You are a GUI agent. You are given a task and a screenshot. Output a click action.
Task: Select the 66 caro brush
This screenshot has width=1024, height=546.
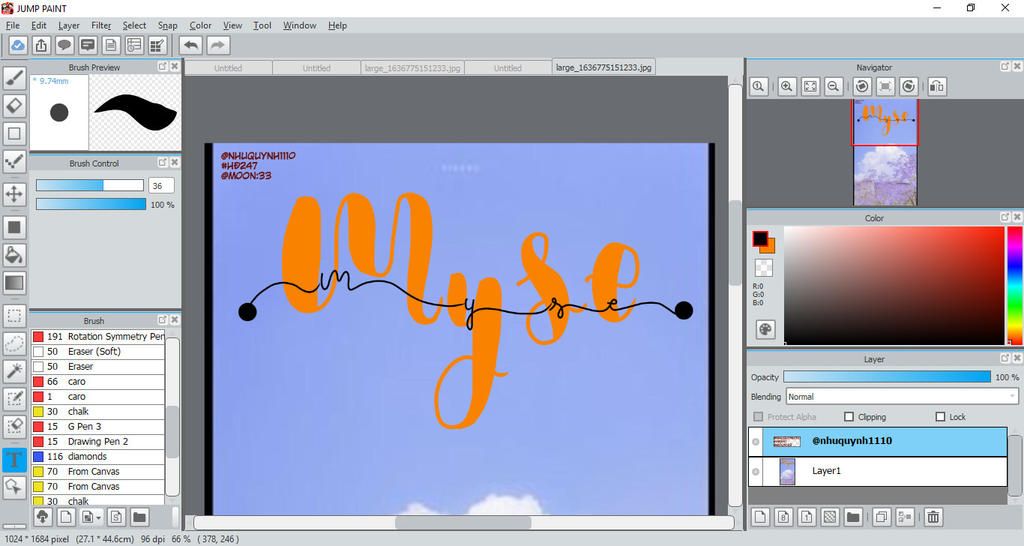[x=98, y=381]
